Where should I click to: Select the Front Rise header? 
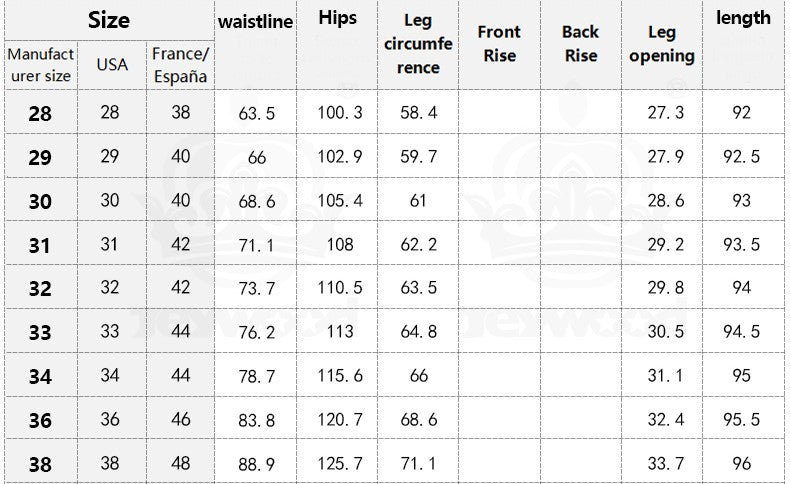pos(499,44)
